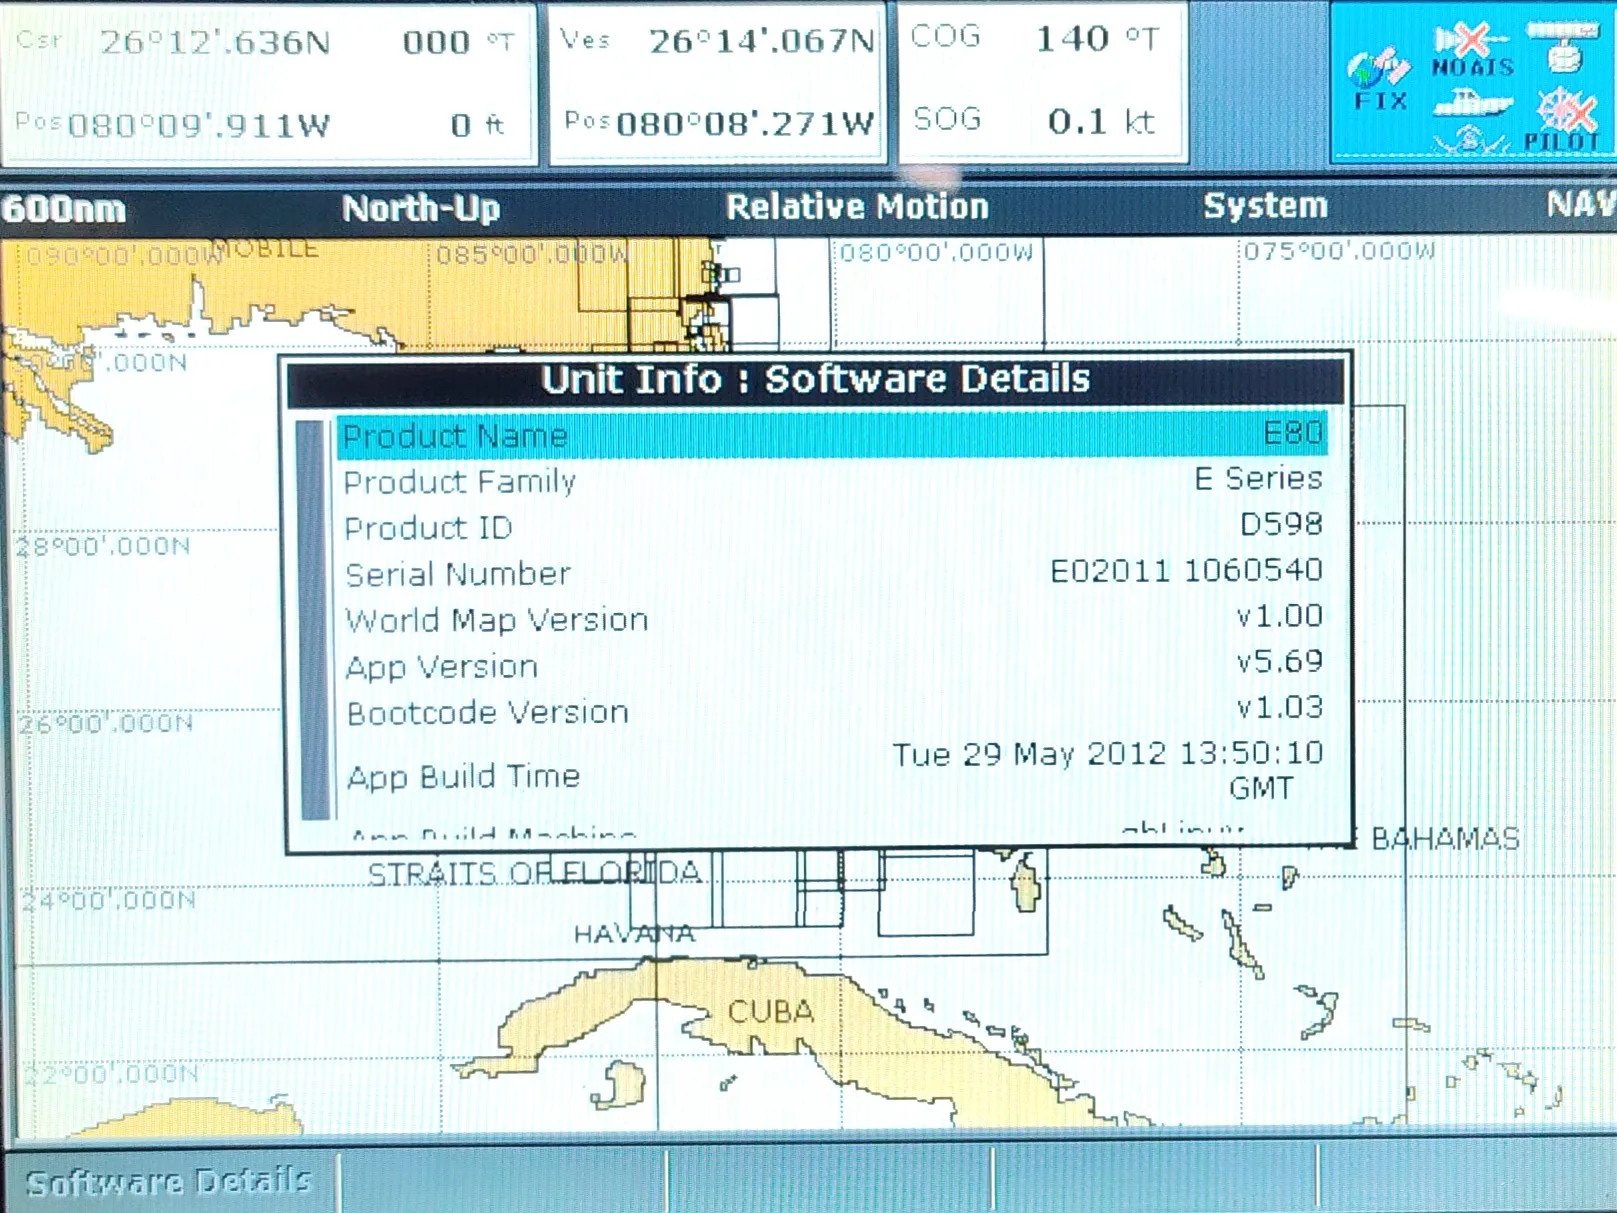
Task: Click North-Up orientation in status bar
Action: (x=421, y=208)
